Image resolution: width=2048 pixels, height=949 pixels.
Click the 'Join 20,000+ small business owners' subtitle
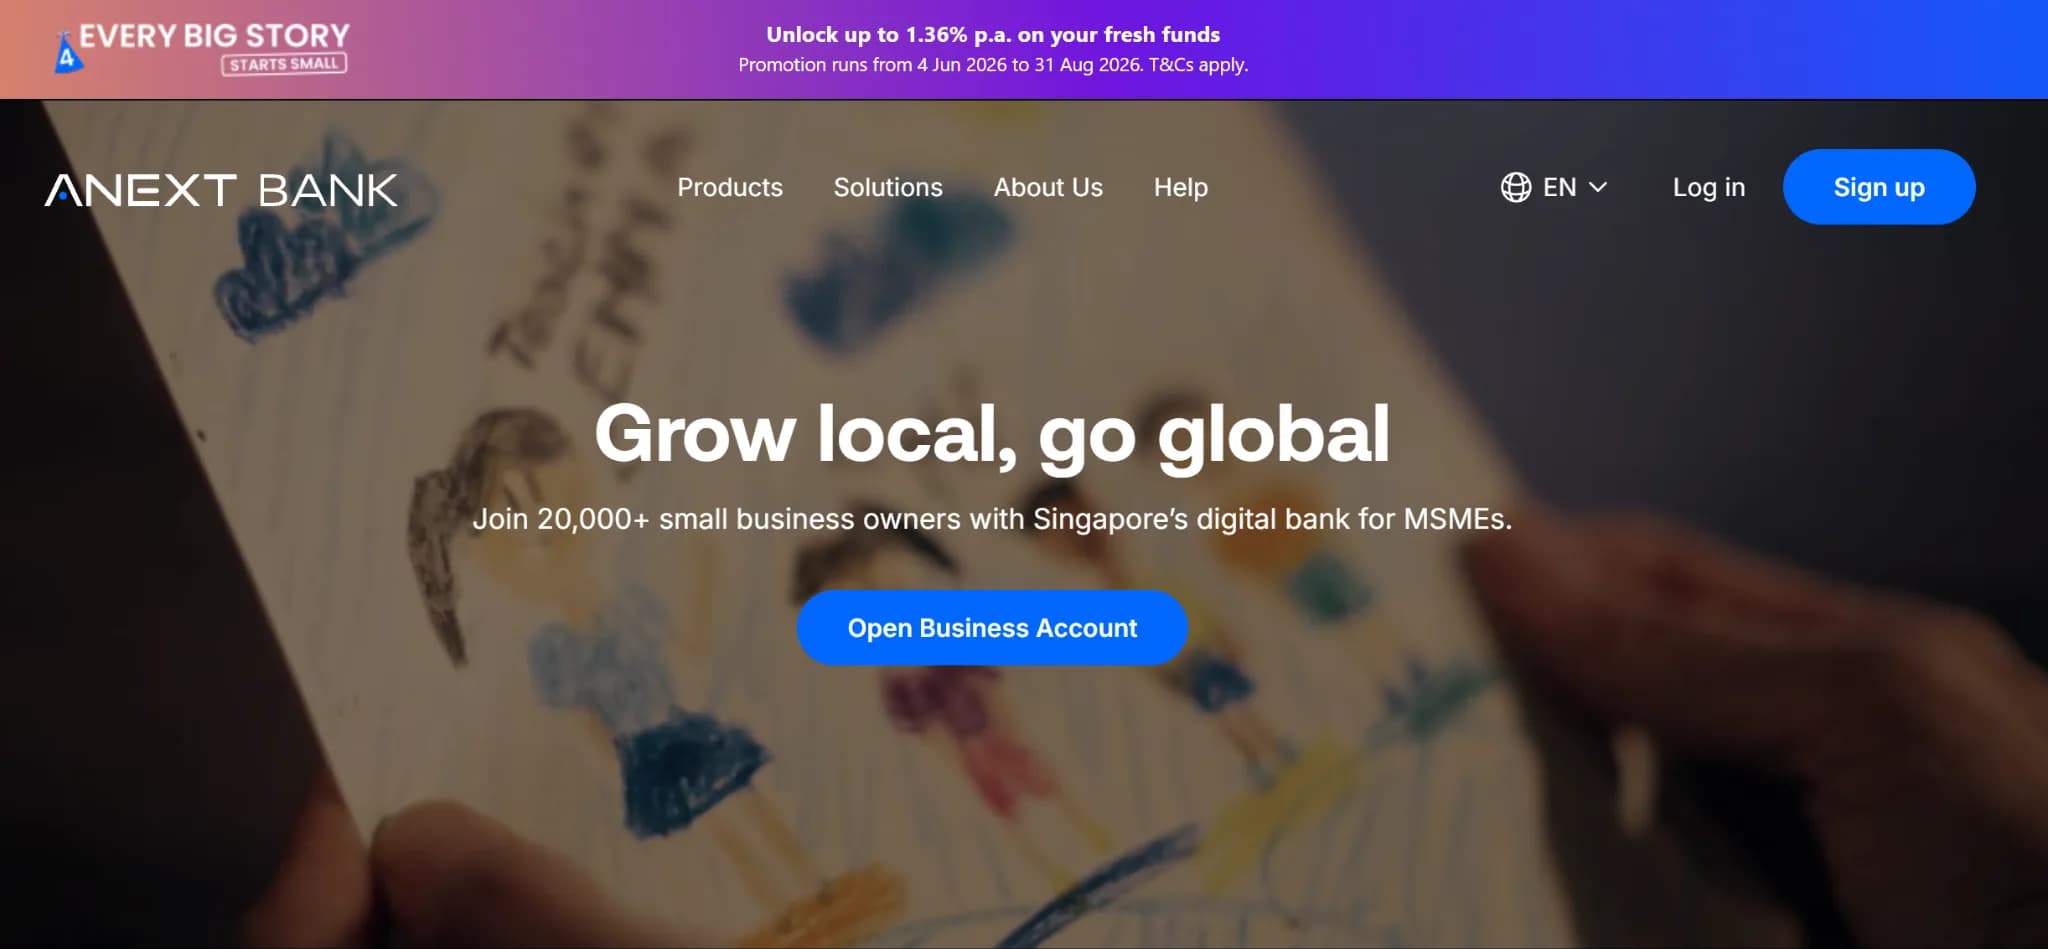[992, 519]
